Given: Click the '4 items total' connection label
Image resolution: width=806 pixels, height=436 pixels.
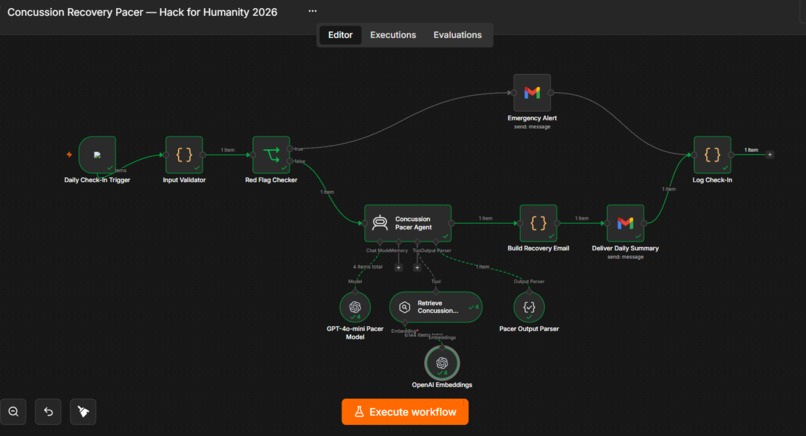Looking at the screenshot, I should pos(368,267).
